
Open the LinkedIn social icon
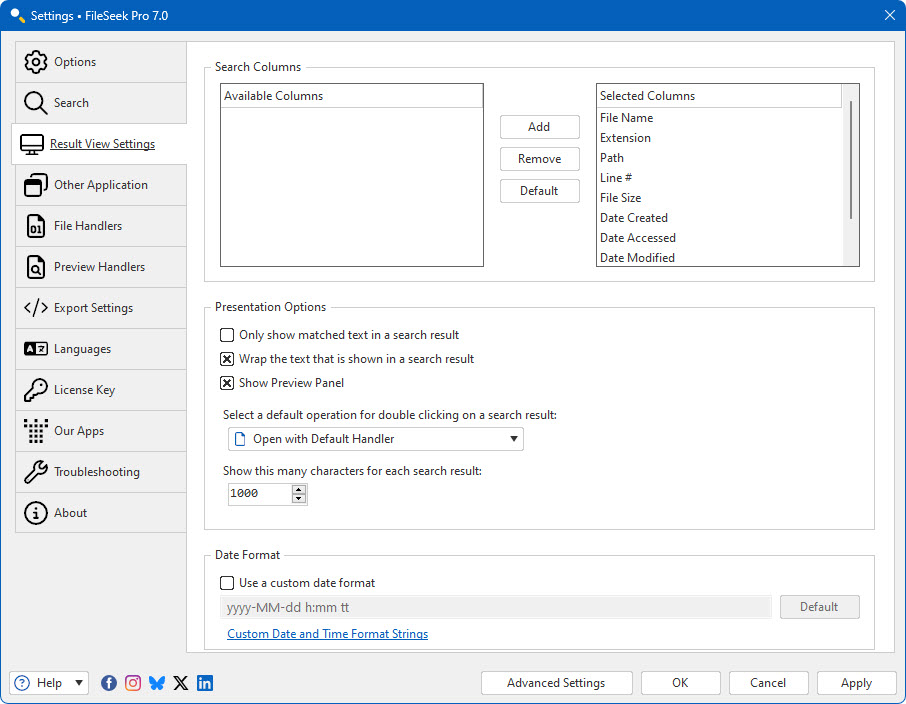[205, 683]
